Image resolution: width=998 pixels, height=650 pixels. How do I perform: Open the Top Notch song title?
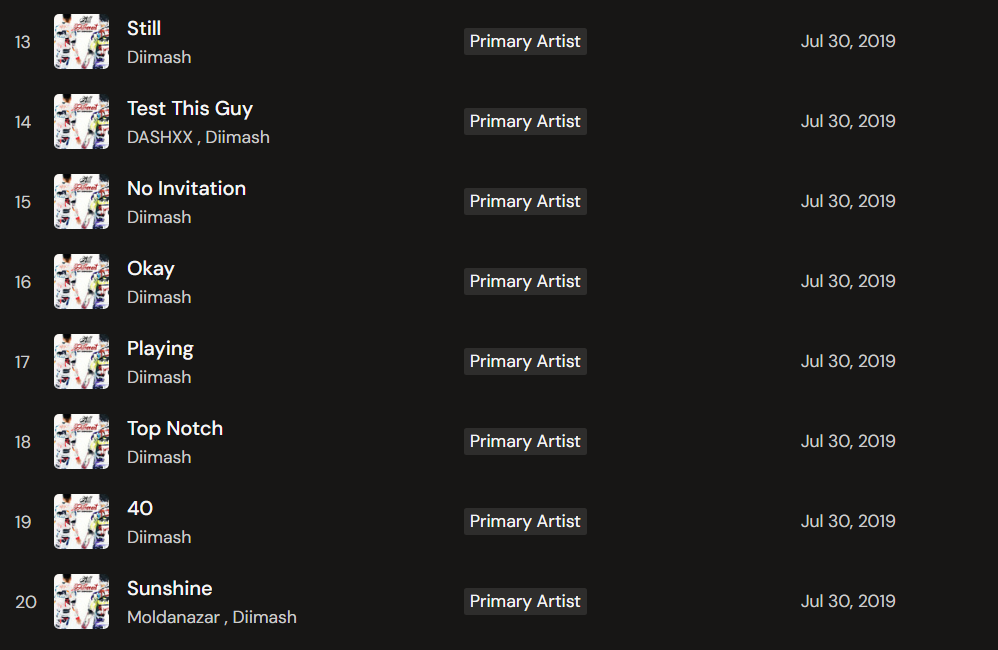[x=175, y=428]
